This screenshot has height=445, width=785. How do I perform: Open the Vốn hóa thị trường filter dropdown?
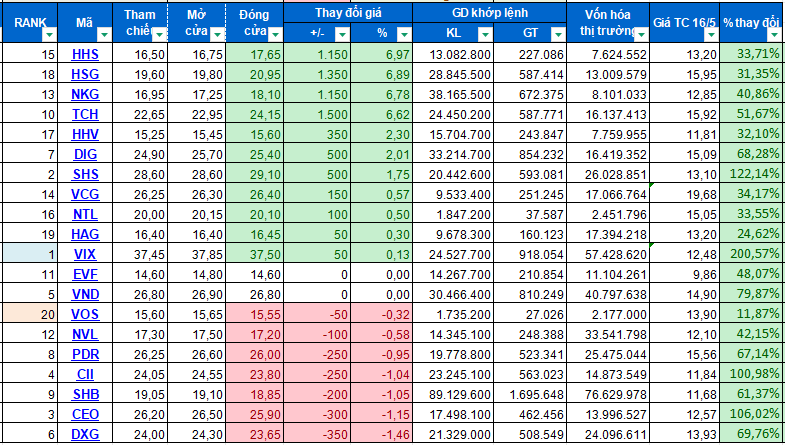click(641, 35)
